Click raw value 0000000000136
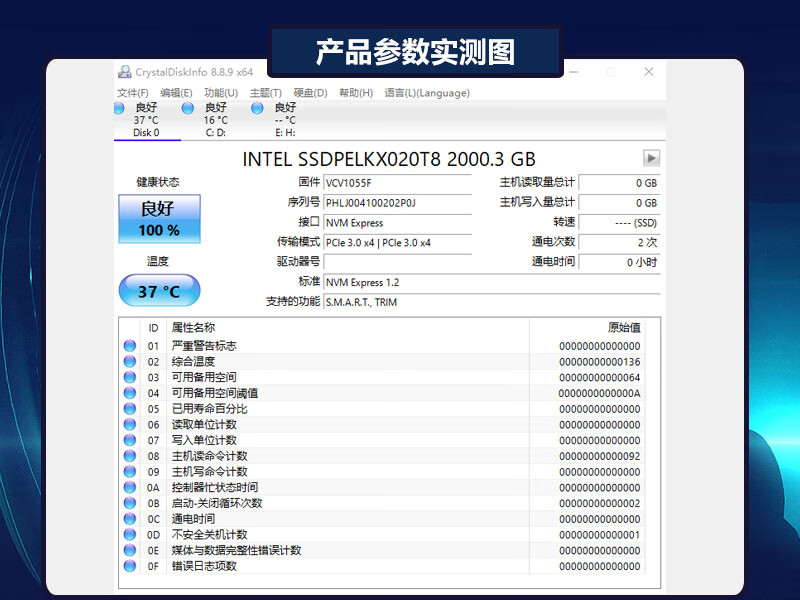Screen dimensions: 800x600 coord(599,362)
